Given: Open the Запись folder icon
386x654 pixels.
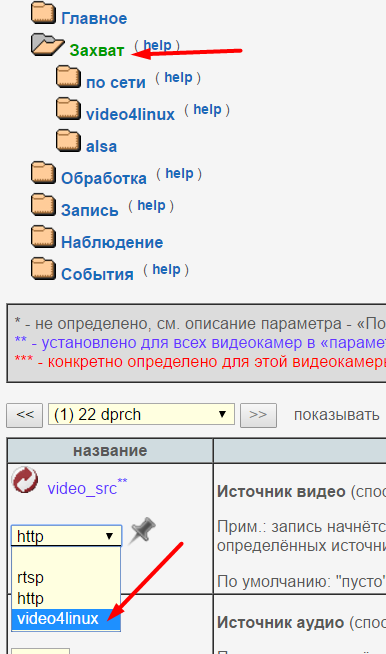Looking at the screenshot, I should pyautogui.click(x=43, y=205).
